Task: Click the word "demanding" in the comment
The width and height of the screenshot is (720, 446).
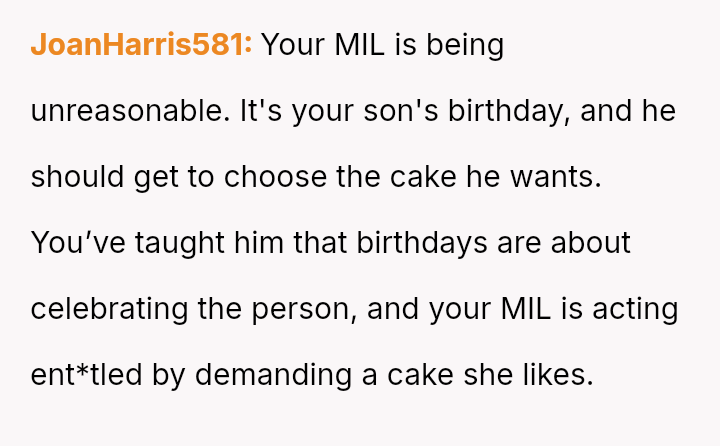Action: [x=274, y=375]
